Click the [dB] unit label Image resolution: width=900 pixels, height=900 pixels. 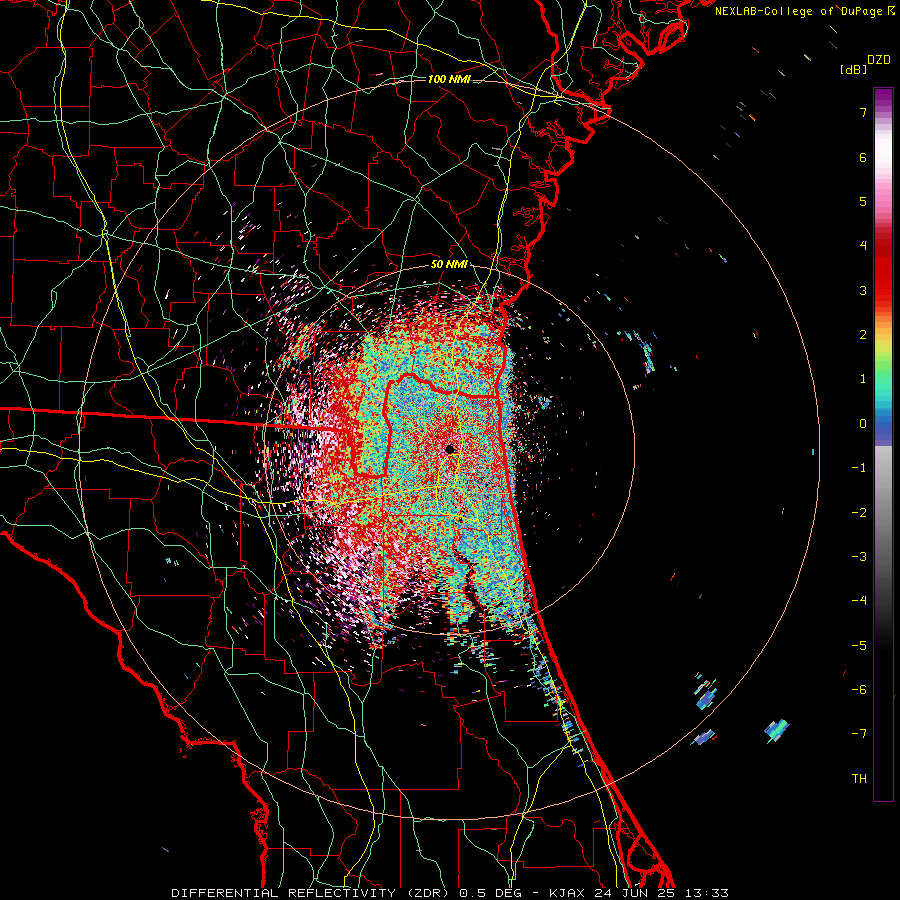tap(854, 69)
